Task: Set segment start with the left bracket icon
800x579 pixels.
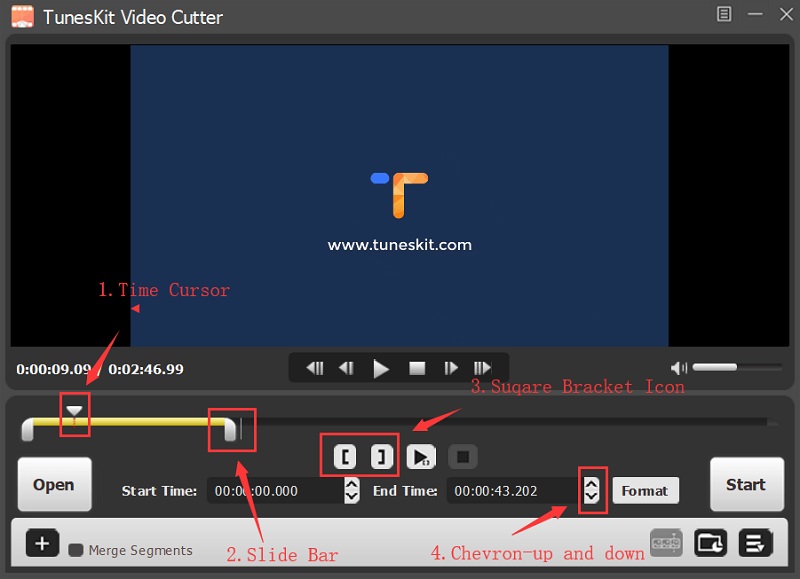Action: click(x=346, y=456)
